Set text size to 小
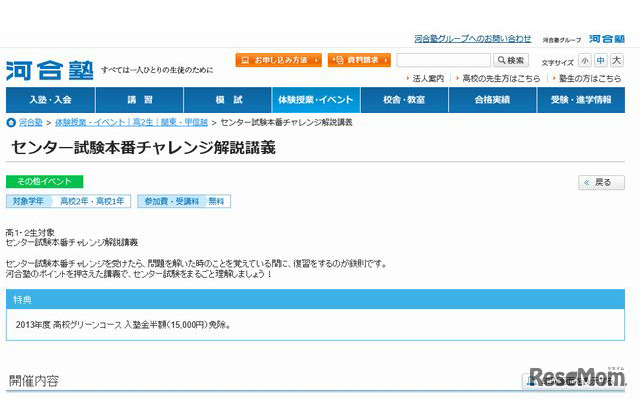This screenshot has width=640, height=400. 585,60
